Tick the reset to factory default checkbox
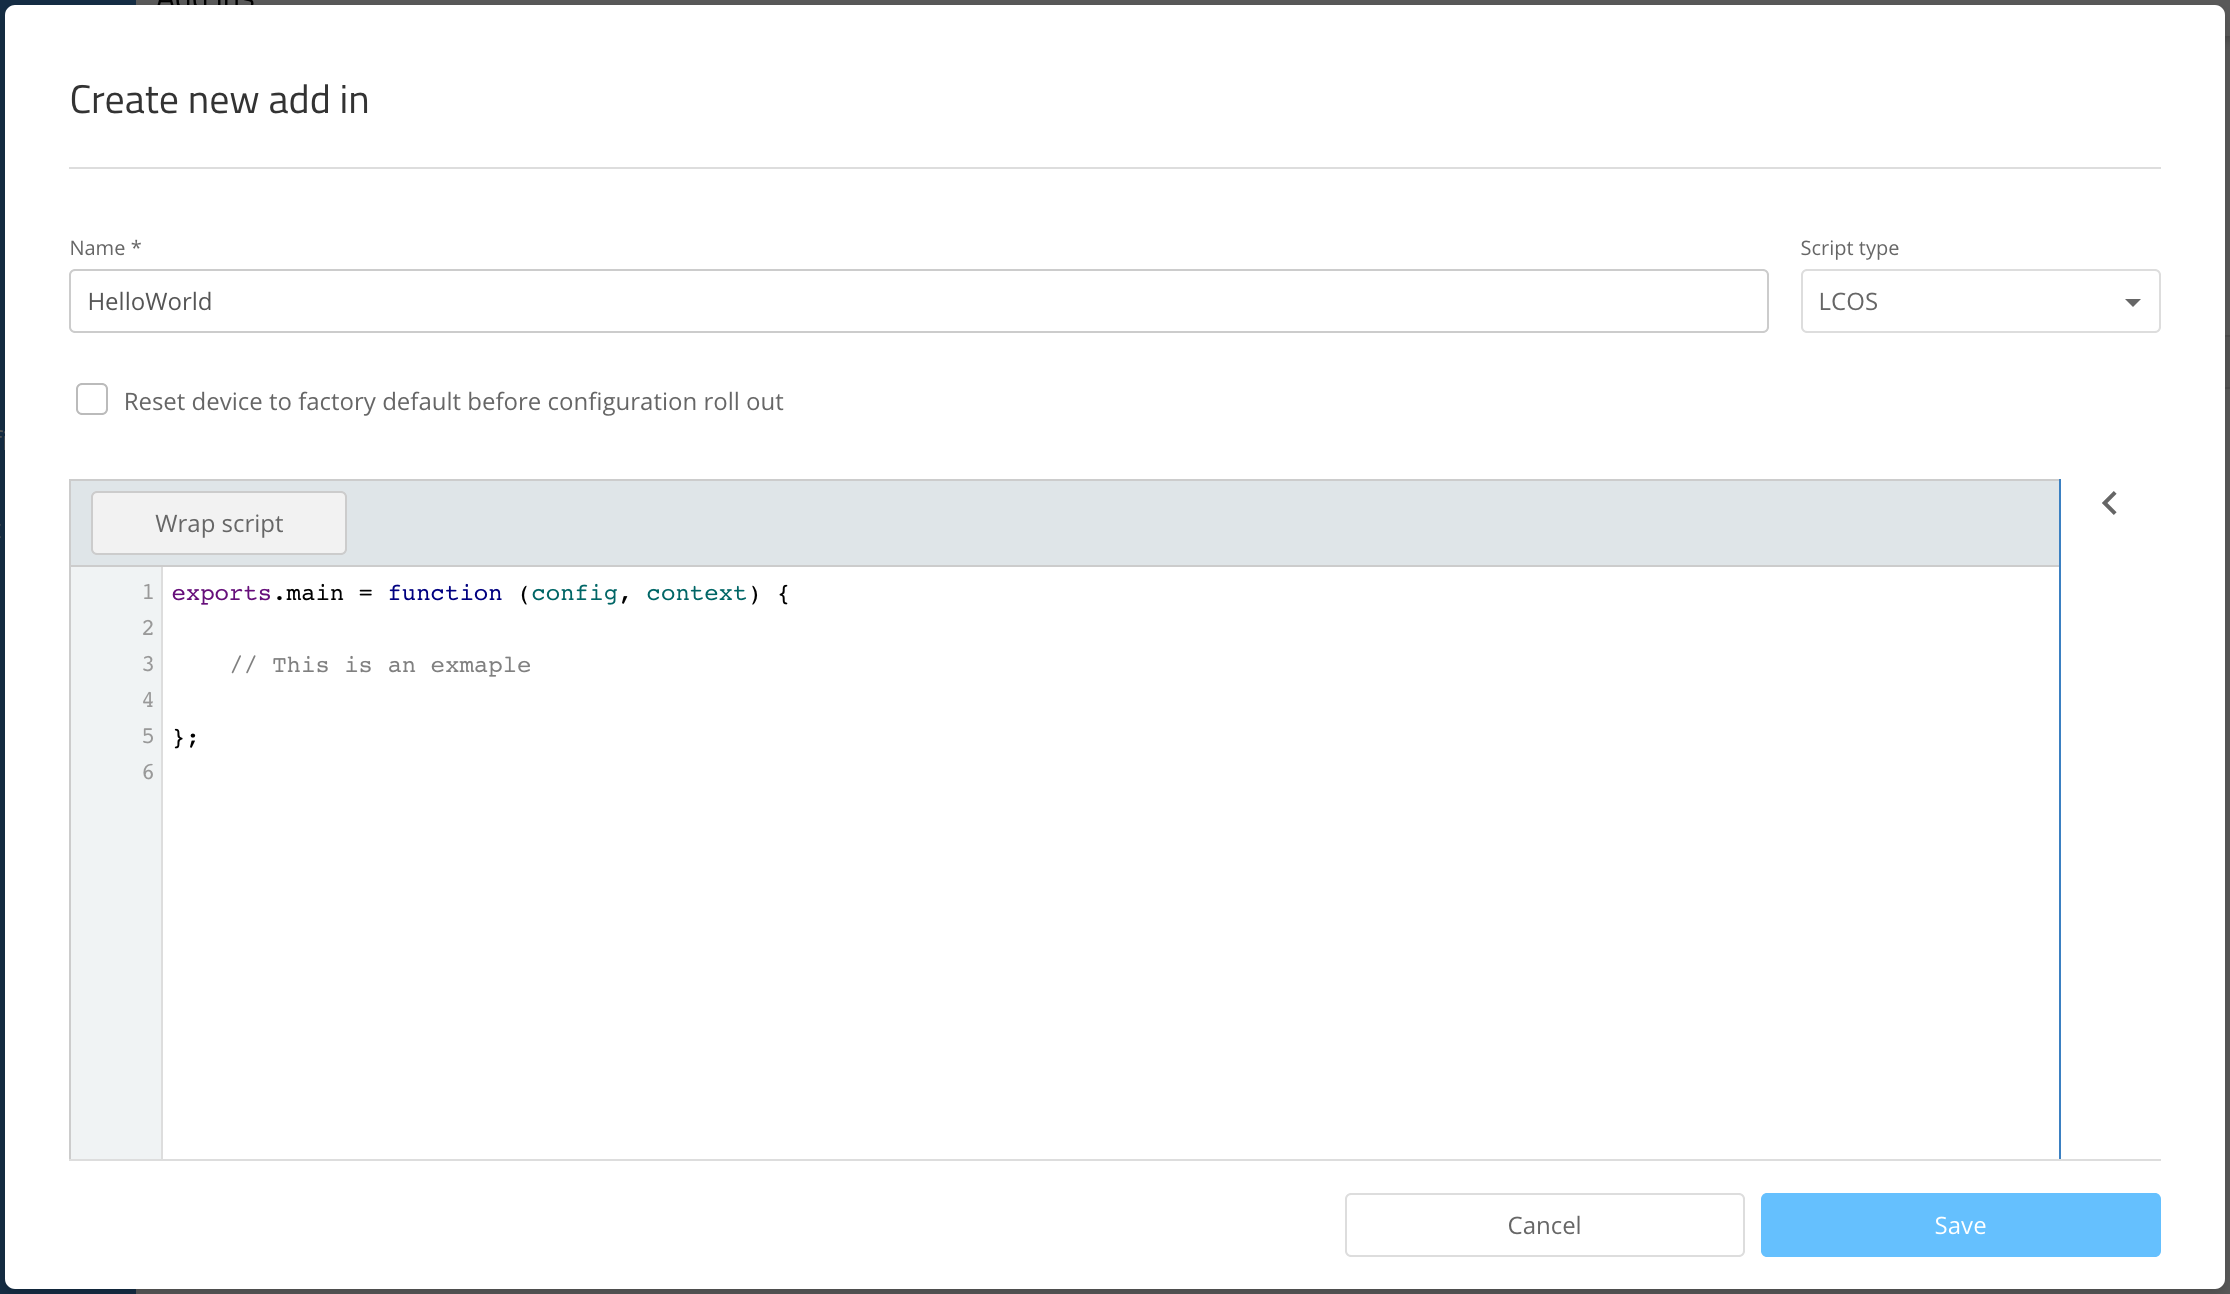Screen dimensions: 2230x1294 coord(92,400)
